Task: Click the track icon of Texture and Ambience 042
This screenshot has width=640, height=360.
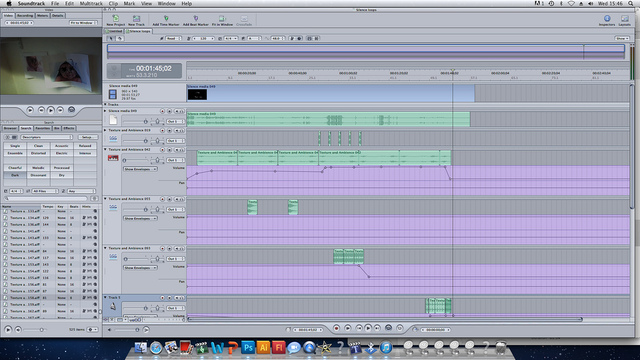Action: pos(113,158)
